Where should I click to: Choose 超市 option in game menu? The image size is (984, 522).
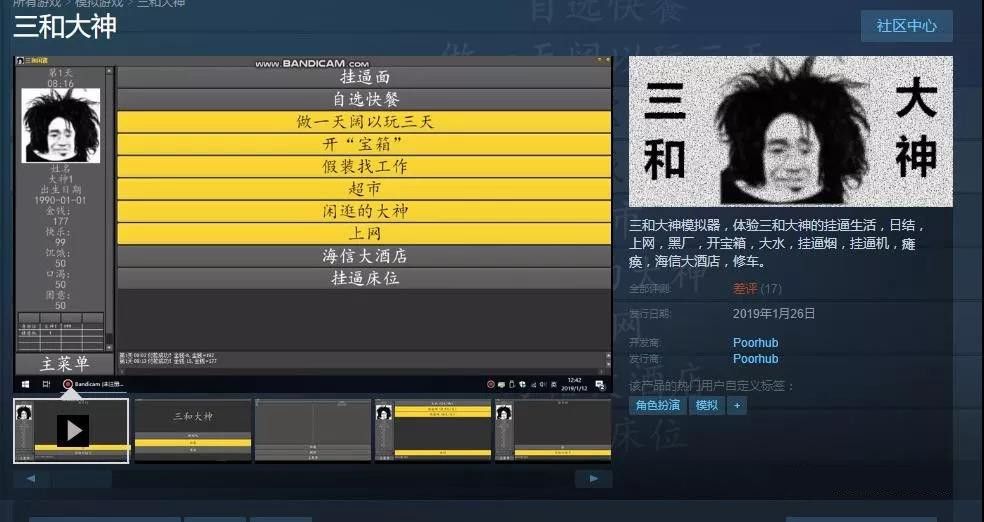(364, 189)
